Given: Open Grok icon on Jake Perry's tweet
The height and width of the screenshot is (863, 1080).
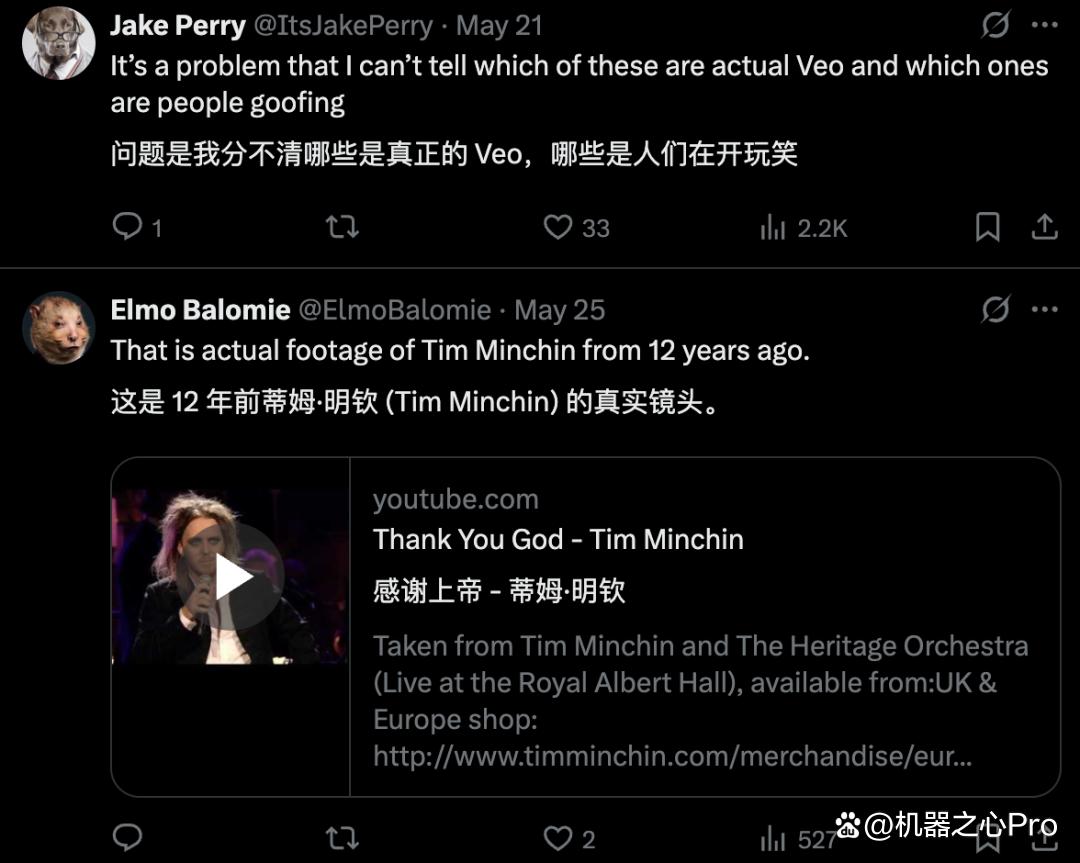Looking at the screenshot, I should (x=995, y=25).
